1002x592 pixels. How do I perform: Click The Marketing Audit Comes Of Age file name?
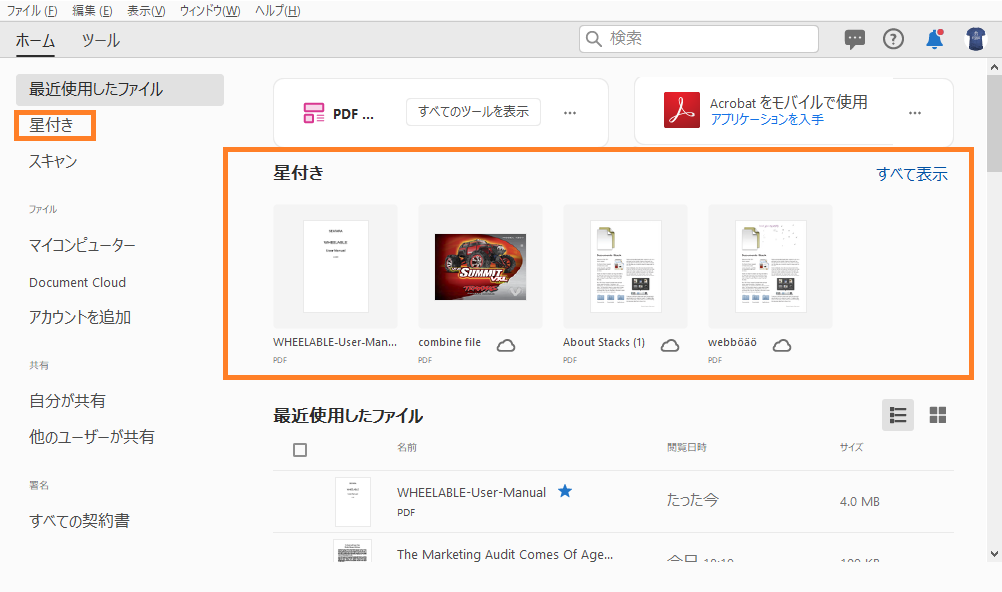click(505, 554)
